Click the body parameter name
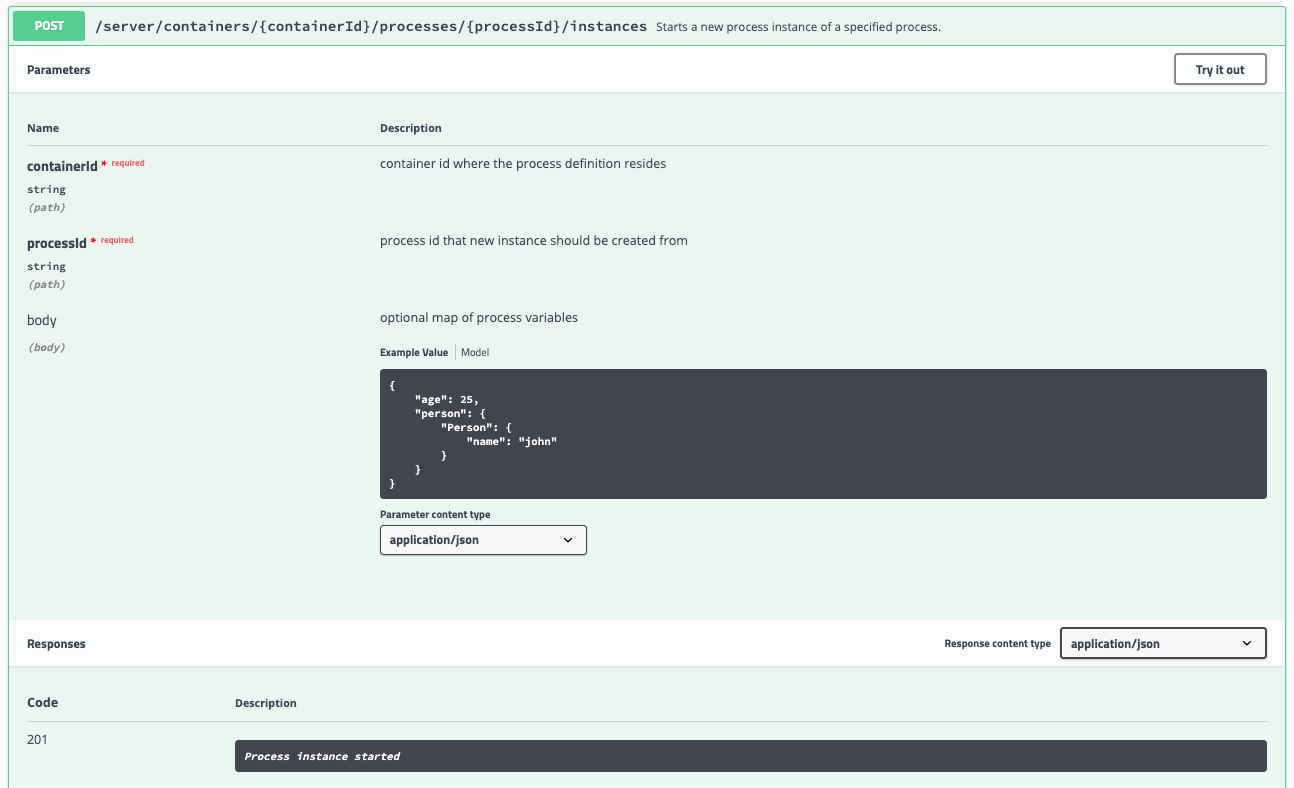Screen dimensions: 1294x788 [42, 321]
